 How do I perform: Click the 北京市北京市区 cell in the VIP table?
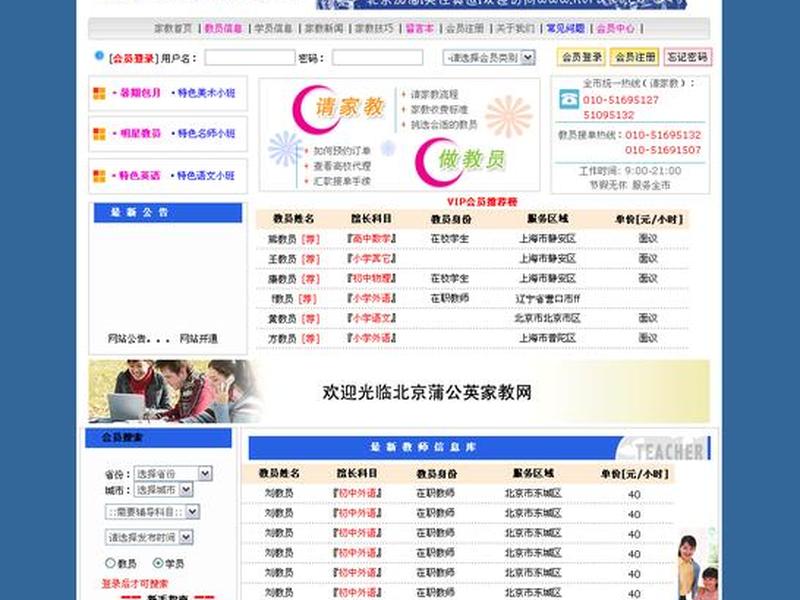point(547,318)
